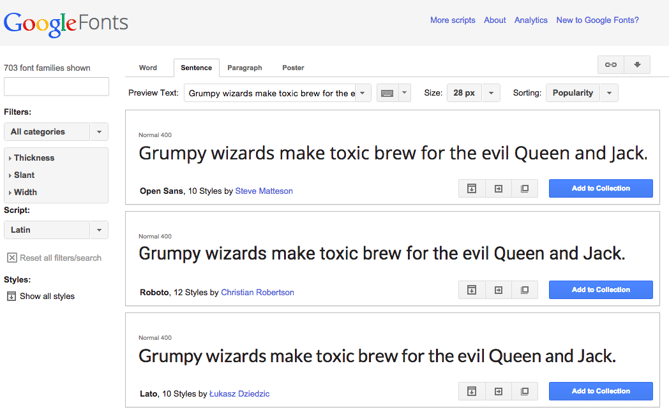
Task: Click the first action icon in Roboto row
Action: (x=471, y=290)
